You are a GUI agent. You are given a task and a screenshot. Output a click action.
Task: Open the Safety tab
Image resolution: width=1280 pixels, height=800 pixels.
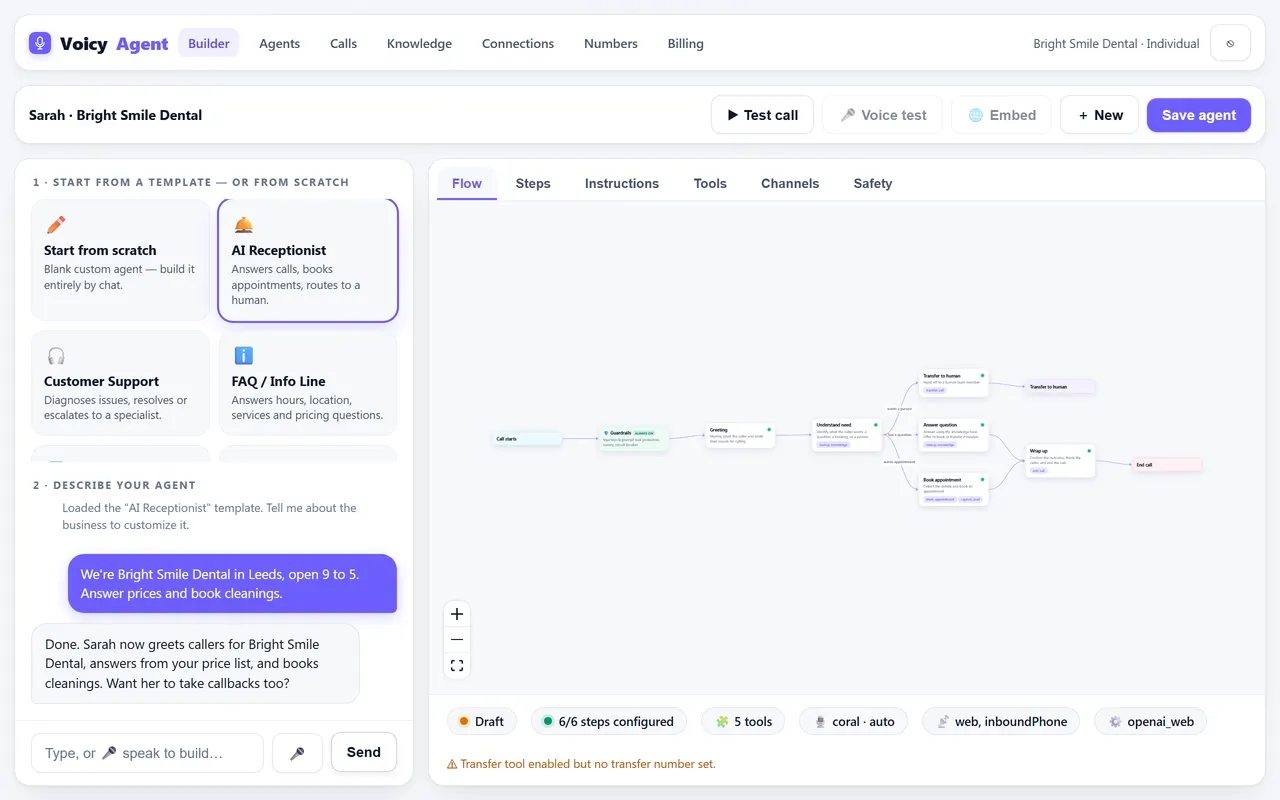click(873, 183)
